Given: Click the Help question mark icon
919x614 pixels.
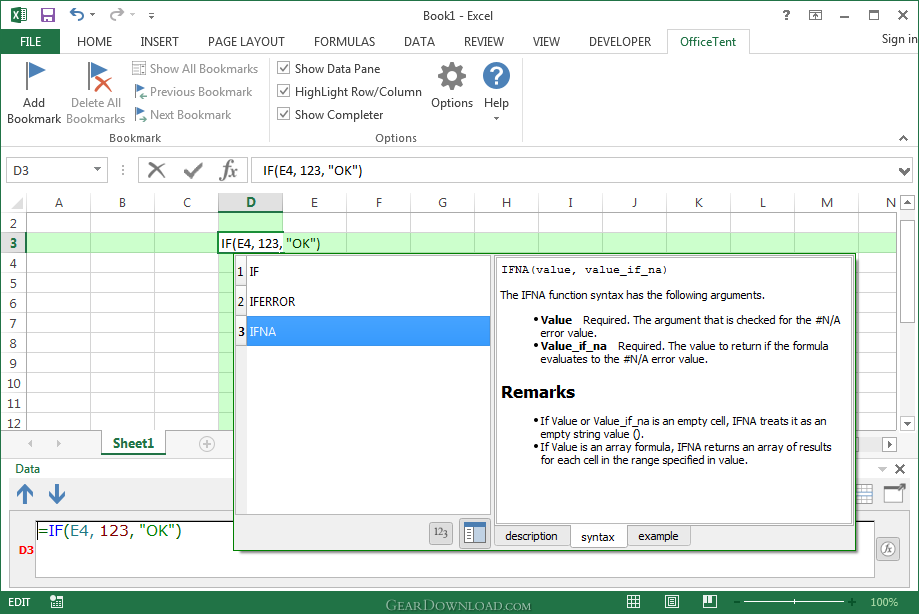Looking at the screenshot, I should point(496,76).
